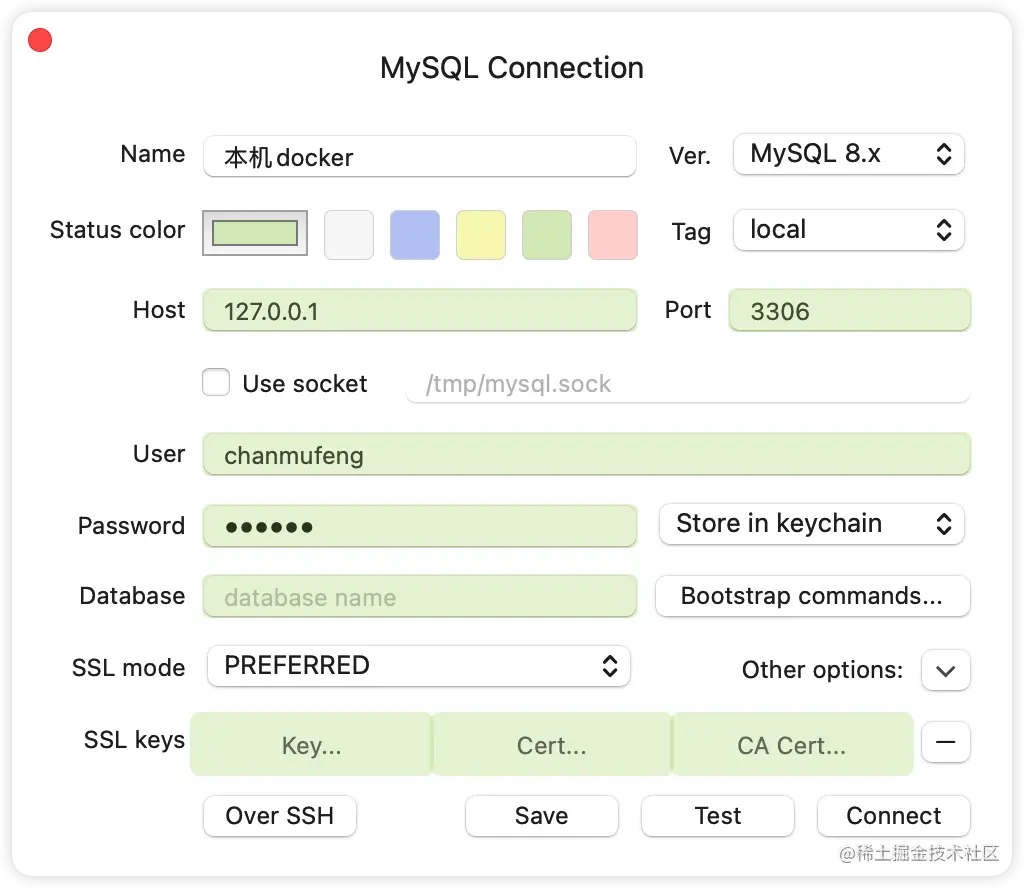Expand Other options chevron
1024x888 pixels.
coord(946,670)
